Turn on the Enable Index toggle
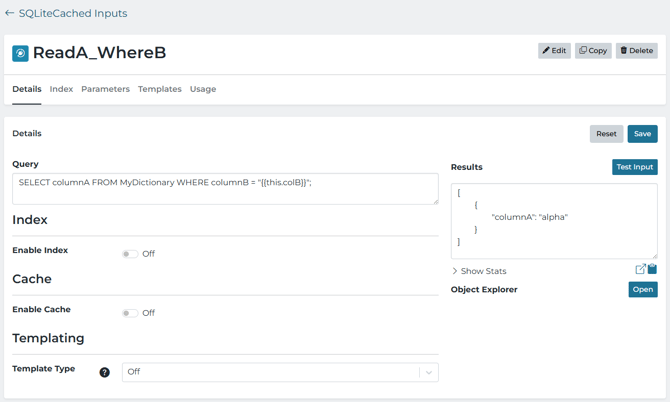 point(130,254)
